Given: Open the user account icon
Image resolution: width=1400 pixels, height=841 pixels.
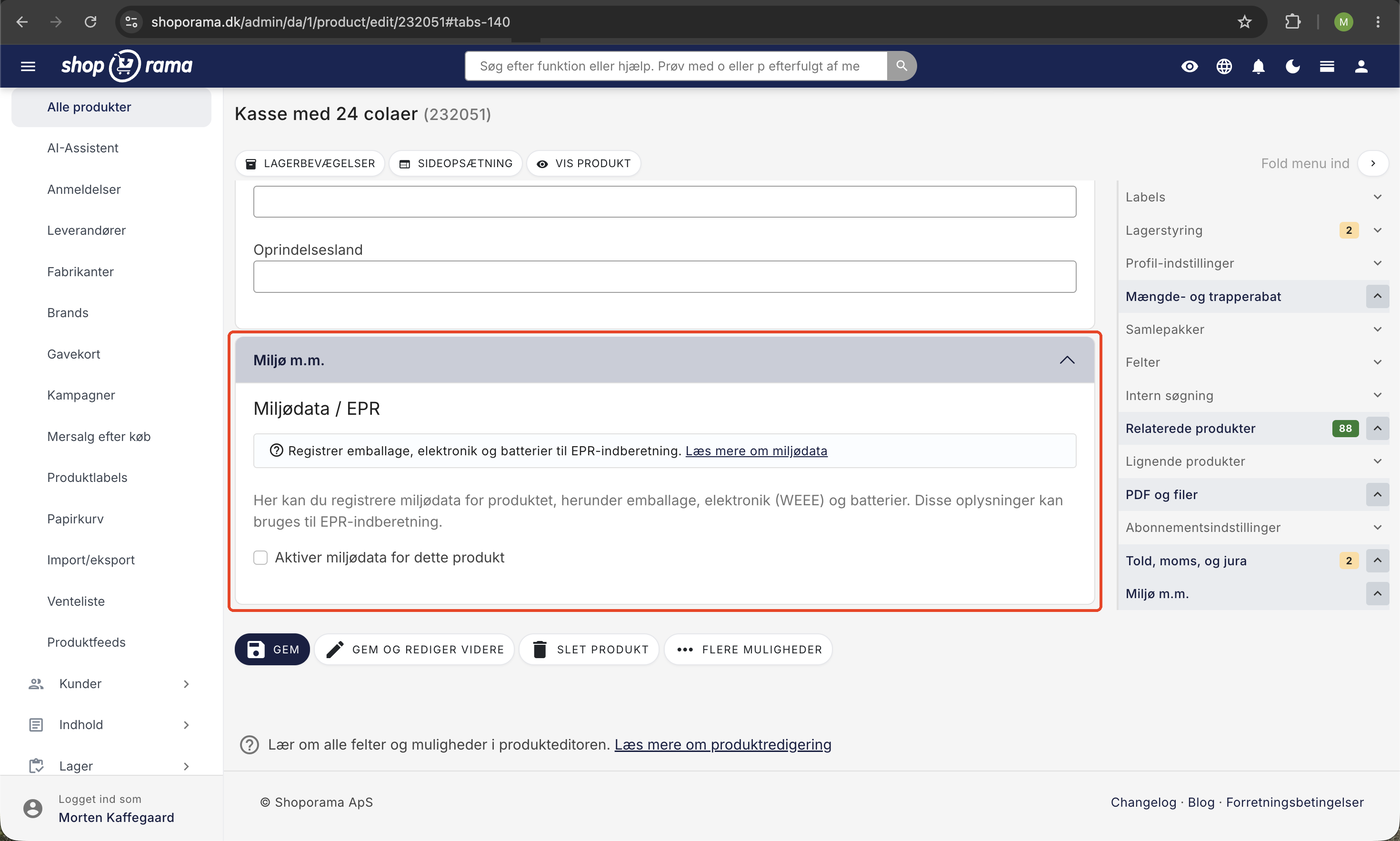Looking at the screenshot, I should 1361,66.
